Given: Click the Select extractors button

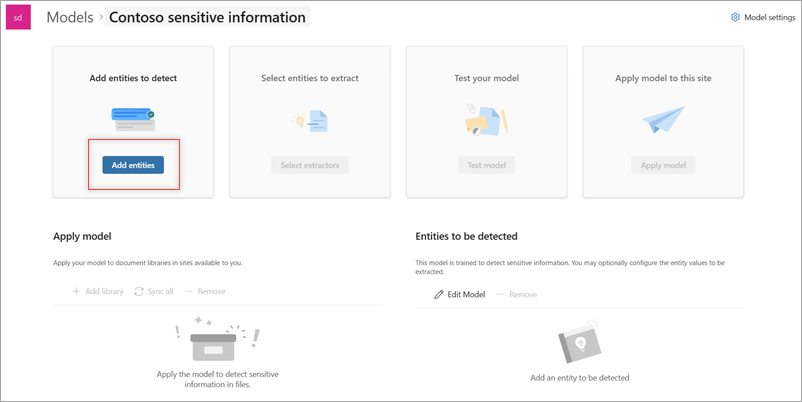Looking at the screenshot, I should click(309, 165).
